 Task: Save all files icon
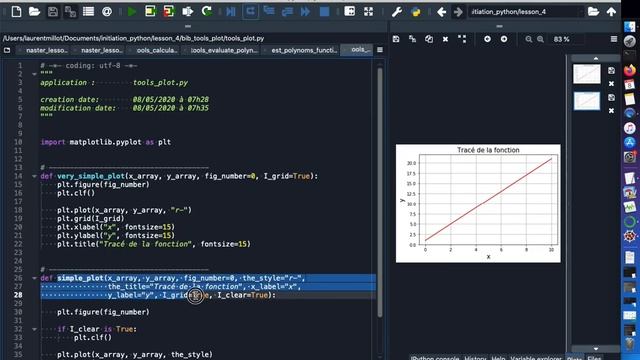pos(70,11)
